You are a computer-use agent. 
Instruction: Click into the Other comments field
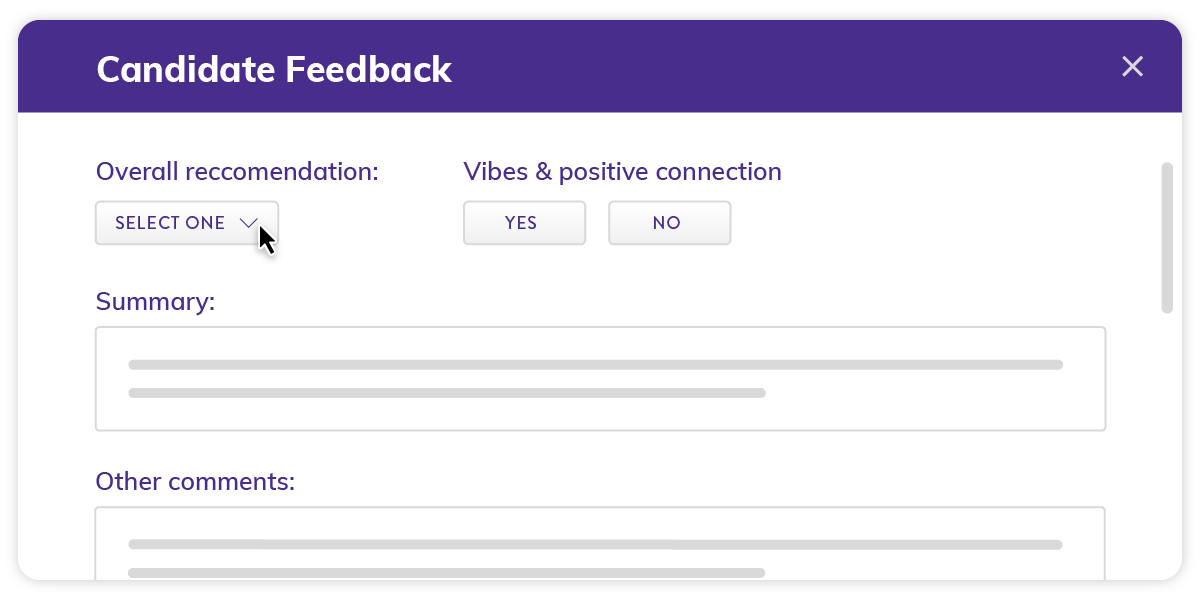(600, 545)
